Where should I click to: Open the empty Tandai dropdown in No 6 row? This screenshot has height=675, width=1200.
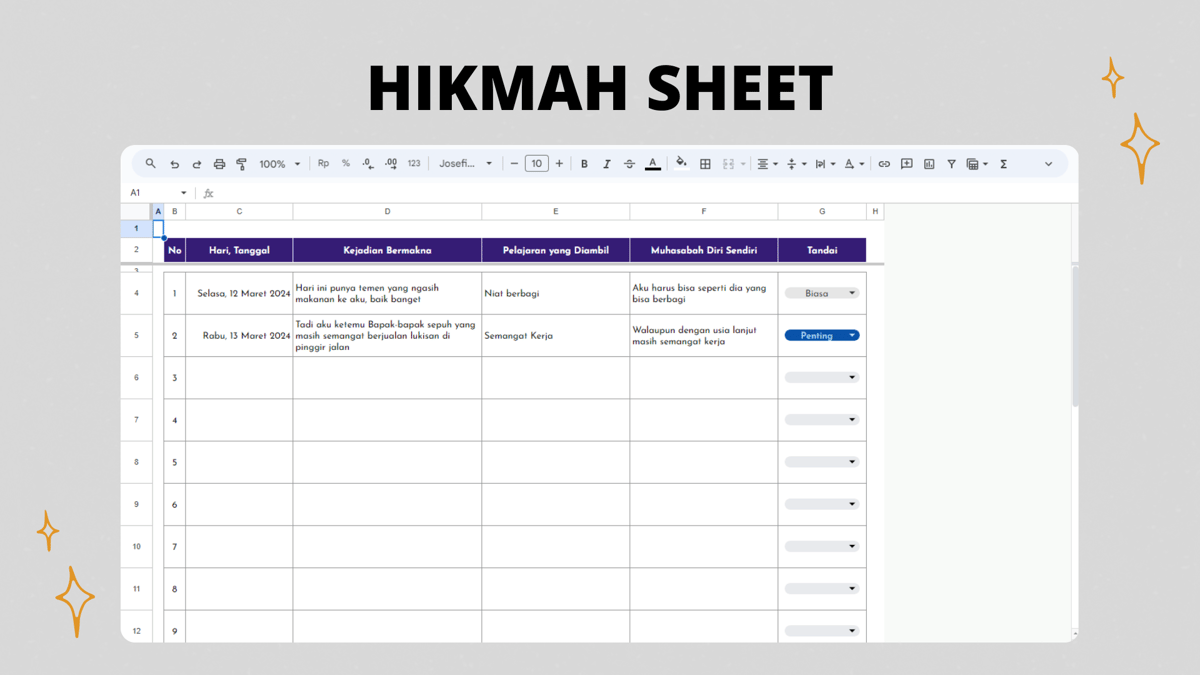(822, 504)
